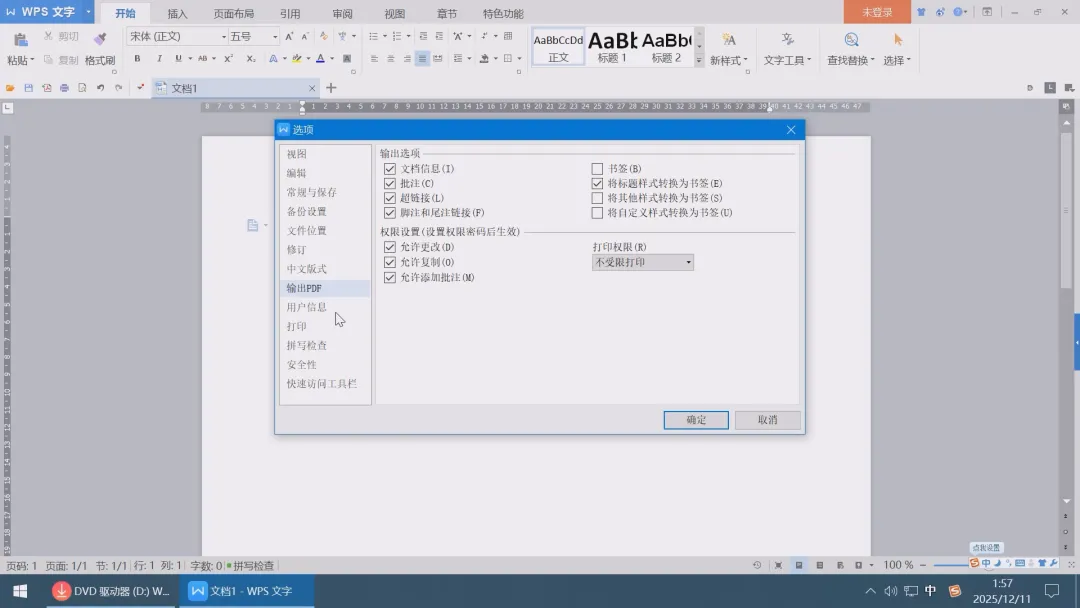Uncheck the 超链接(L) checkbox
The height and width of the screenshot is (608, 1080).
click(390, 198)
